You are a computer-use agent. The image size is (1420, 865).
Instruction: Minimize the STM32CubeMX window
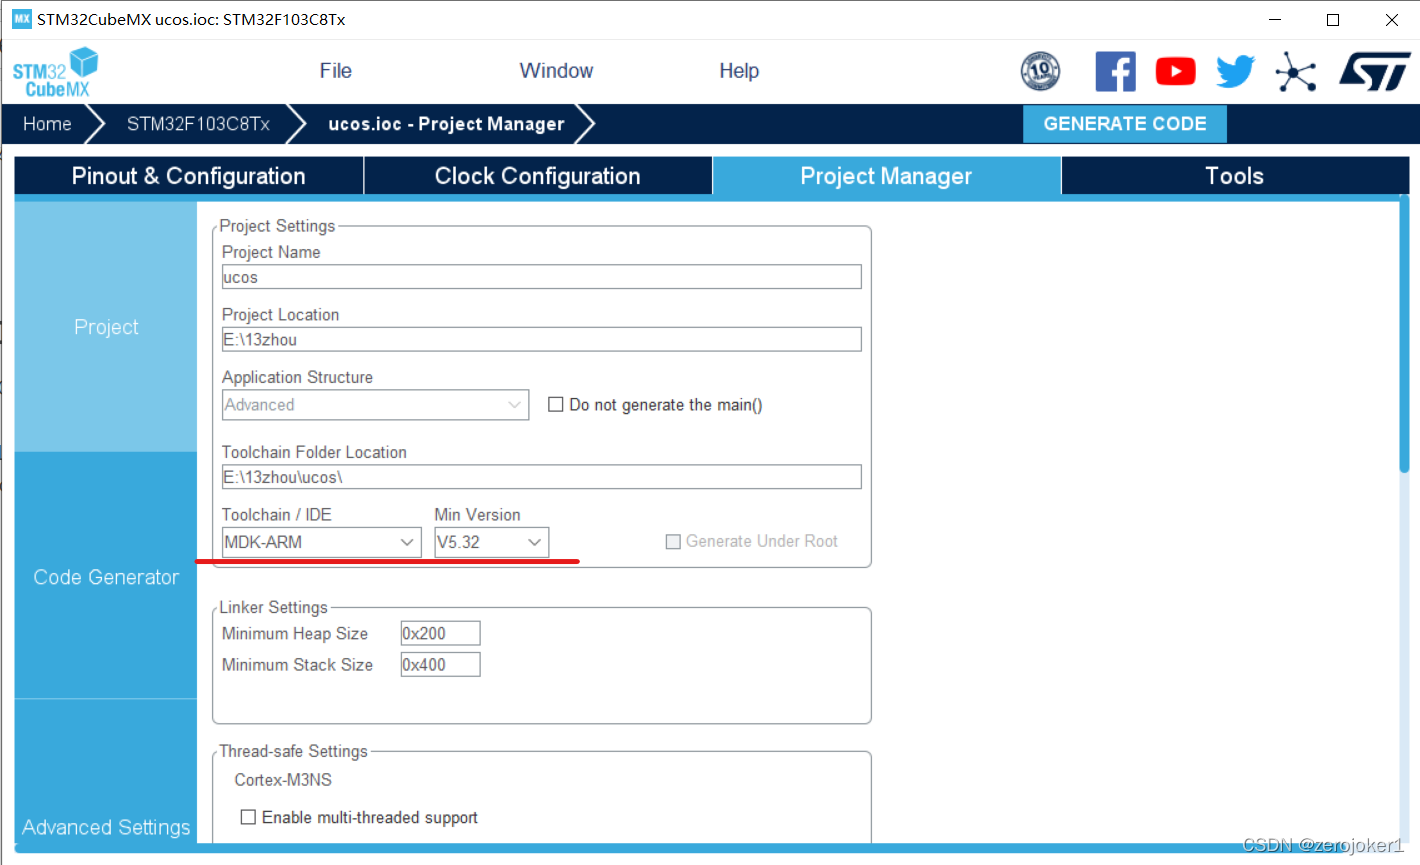pos(1275,20)
